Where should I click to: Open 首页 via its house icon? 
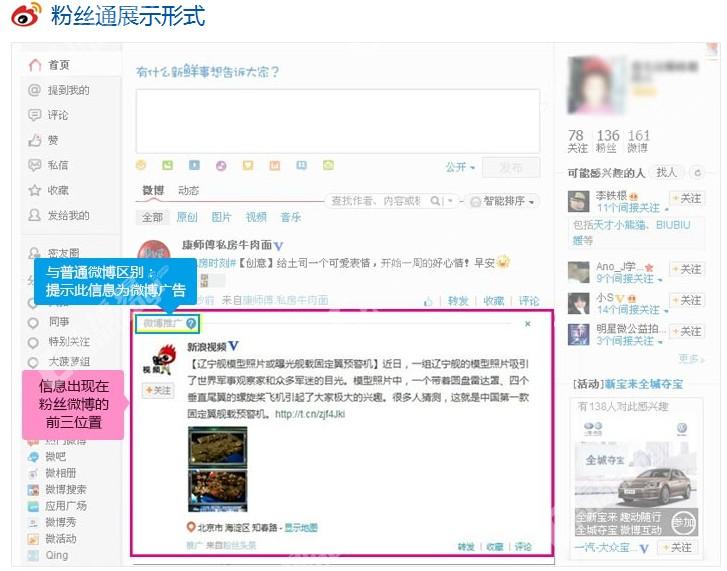[x=35, y=65]
